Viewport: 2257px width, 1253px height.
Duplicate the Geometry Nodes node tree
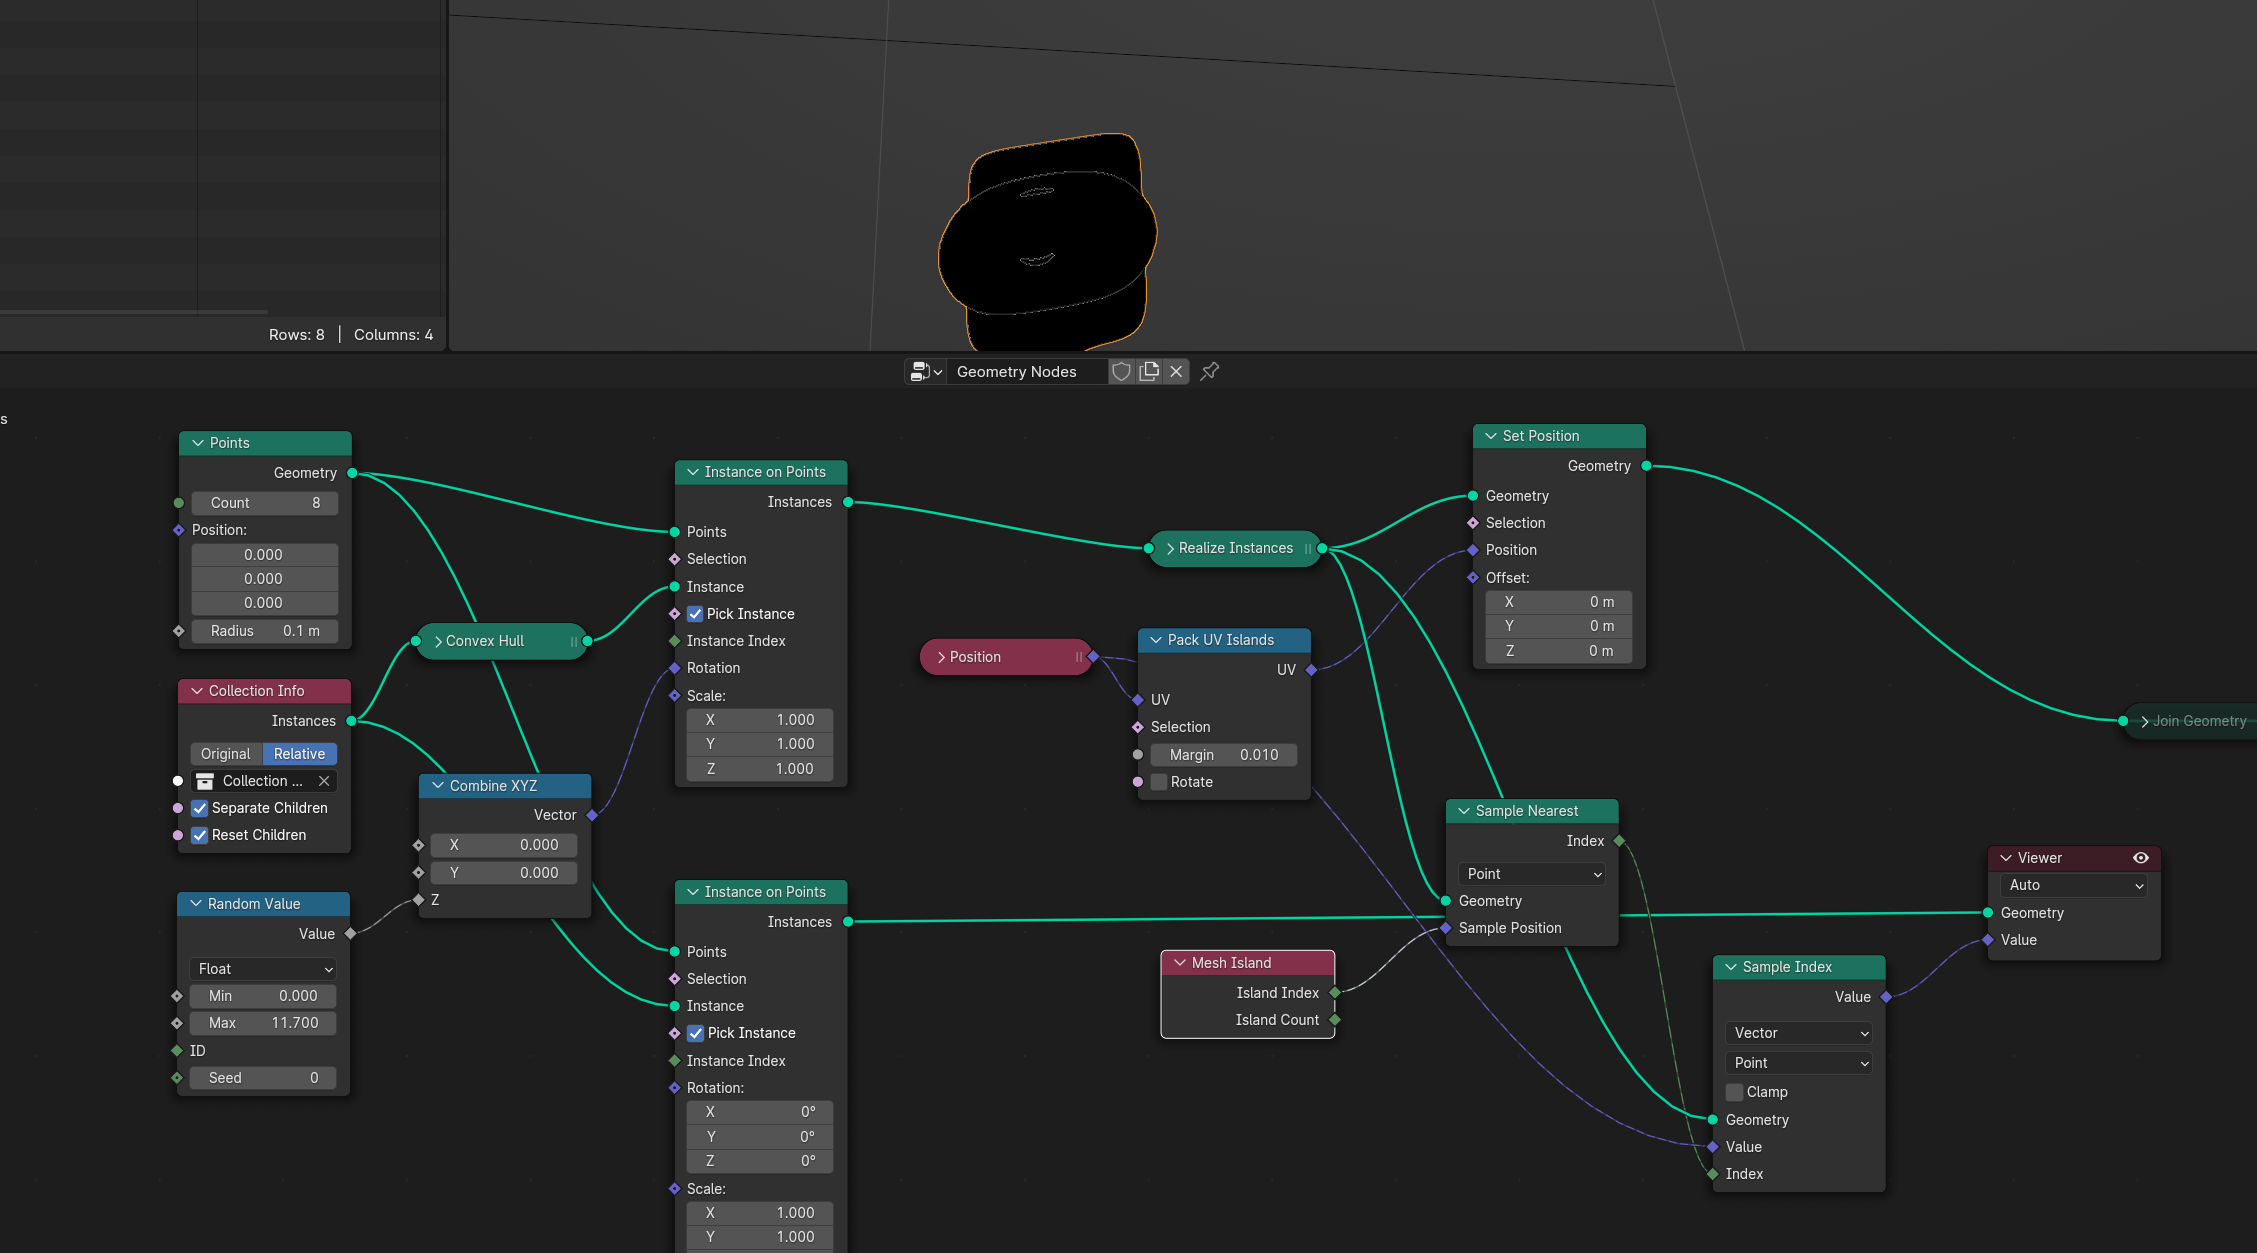pyautogui.click(x=1149, y=372)
